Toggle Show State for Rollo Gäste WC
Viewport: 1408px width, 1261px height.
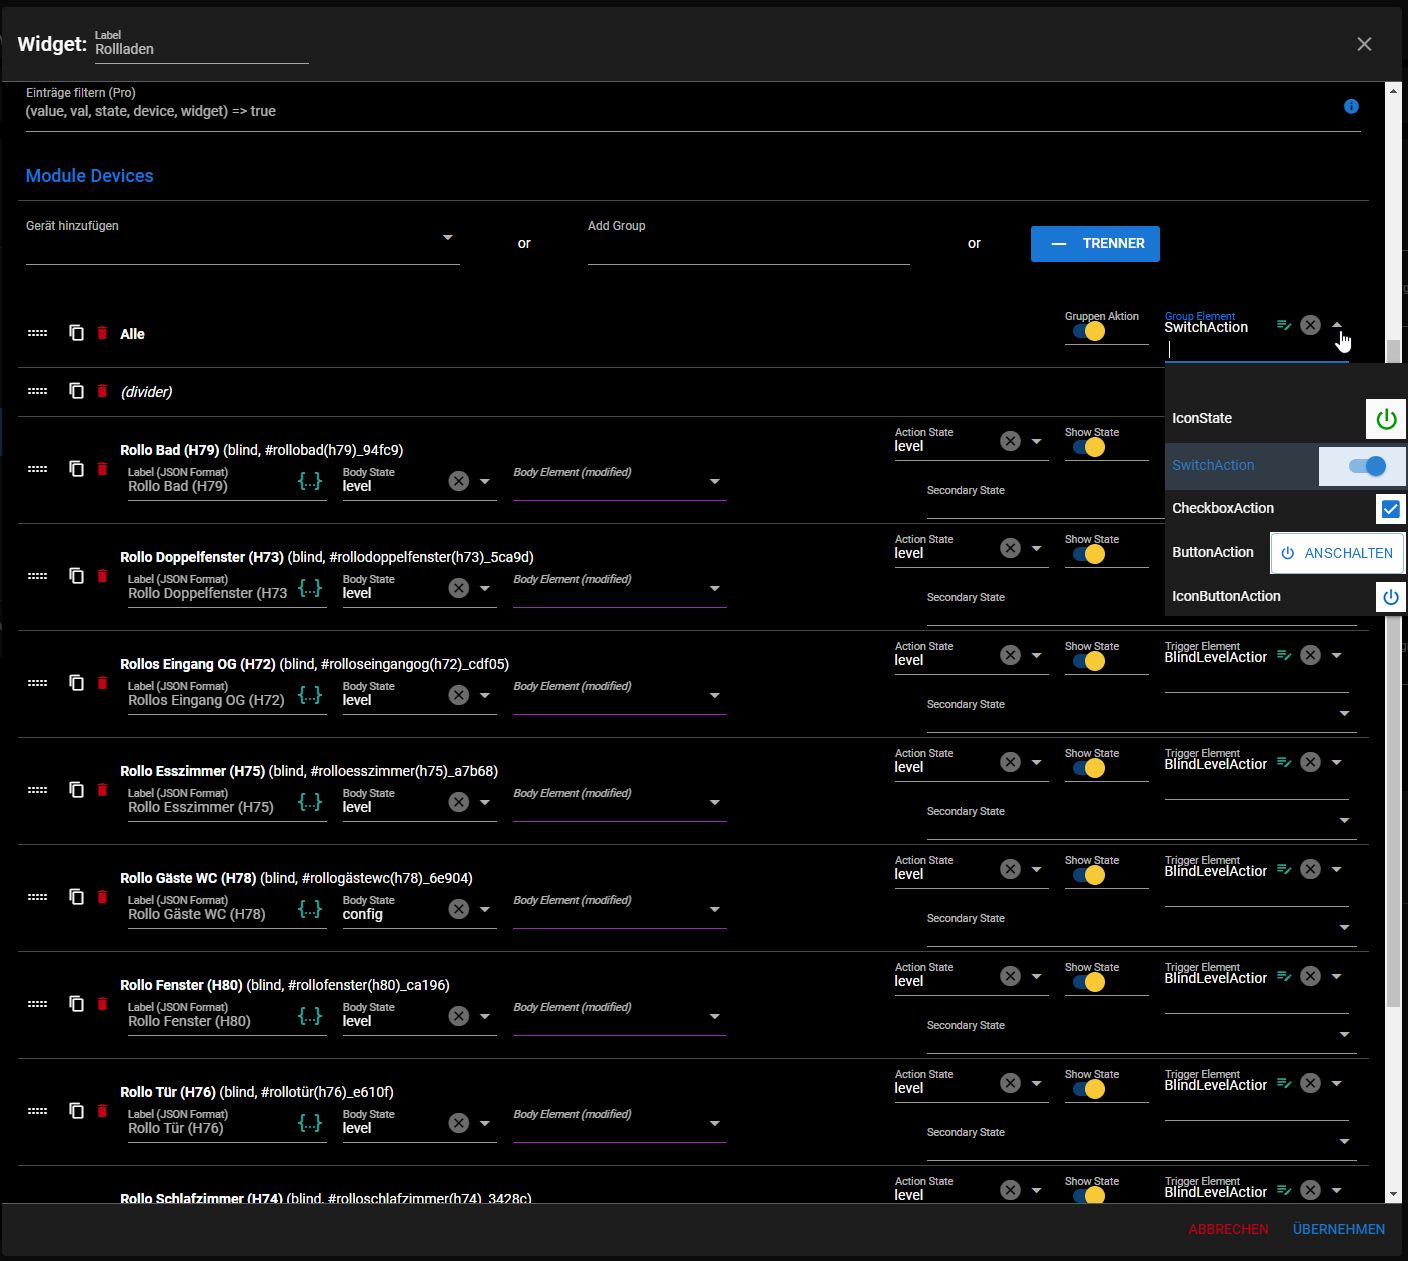point(1089,875)
